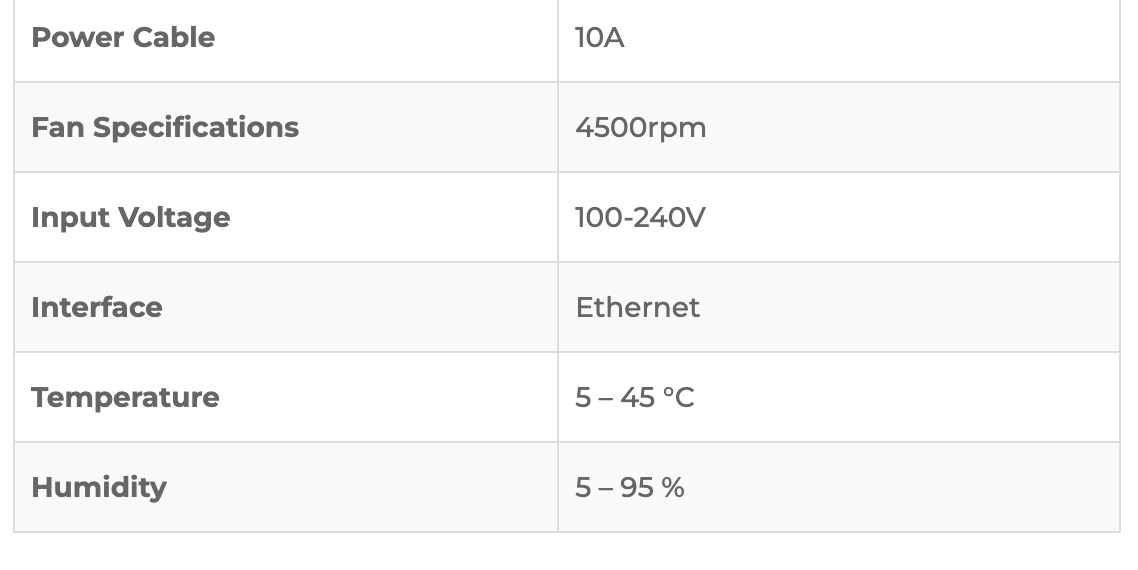Select the 100-240V value
1138x570 pixels.
click(639, 217)
